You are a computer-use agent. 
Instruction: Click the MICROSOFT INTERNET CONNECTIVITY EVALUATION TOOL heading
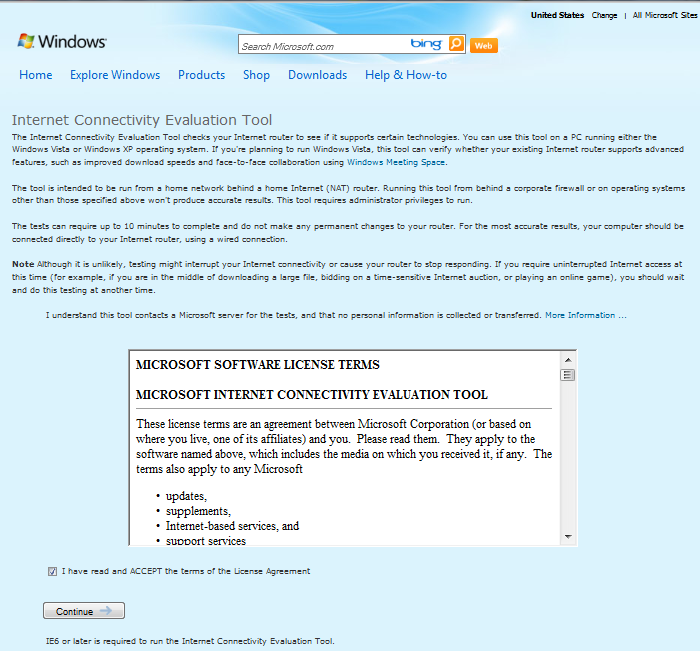[x=312, y=395]
